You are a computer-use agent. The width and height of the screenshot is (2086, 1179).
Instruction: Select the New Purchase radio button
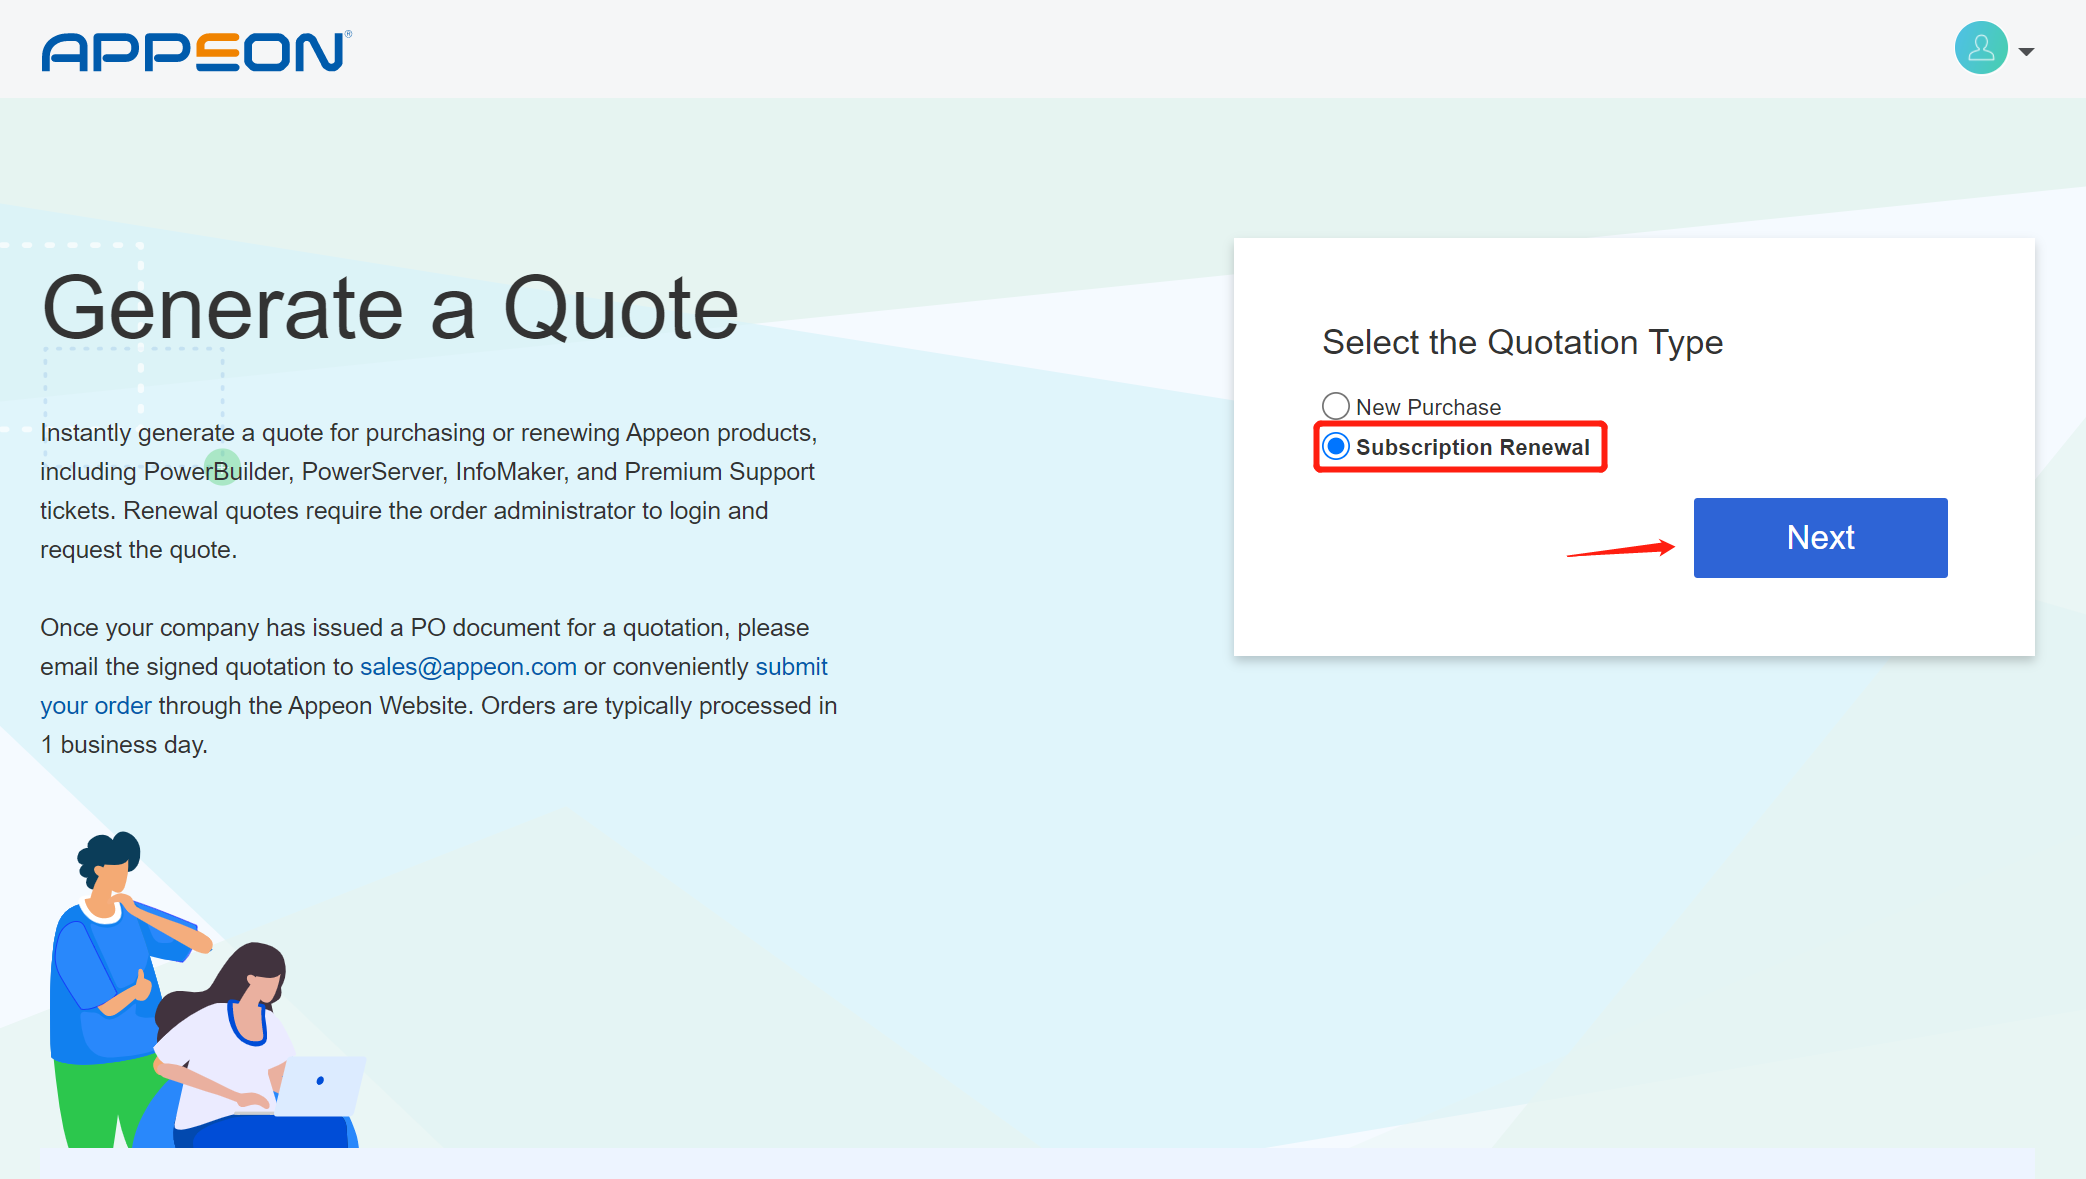pyautogui.click(x=1336, y=406)
